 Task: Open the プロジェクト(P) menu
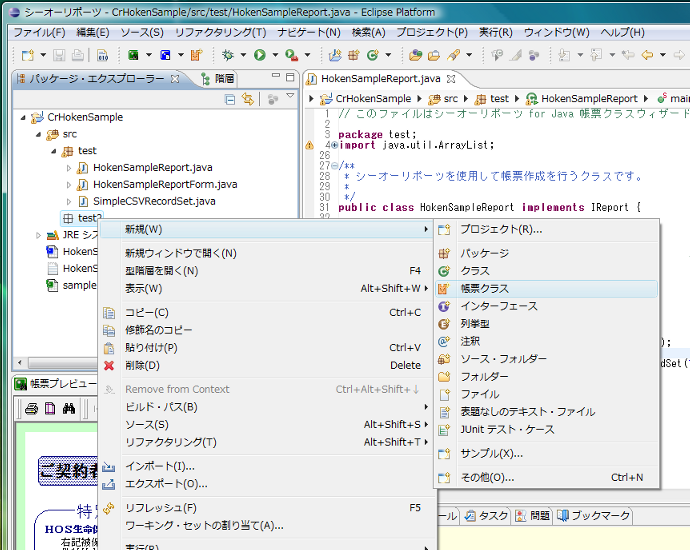[432, 33]
